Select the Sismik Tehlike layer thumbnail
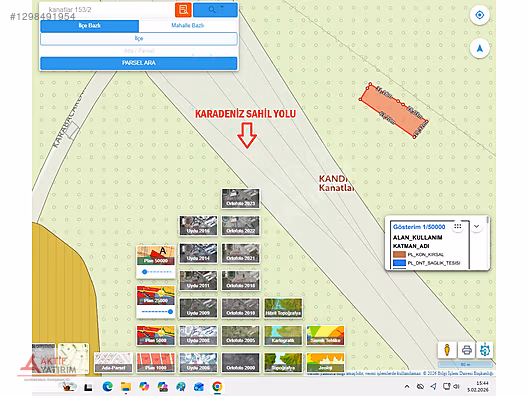The width and height of the screenshot is (528, 396). (325, 335)
